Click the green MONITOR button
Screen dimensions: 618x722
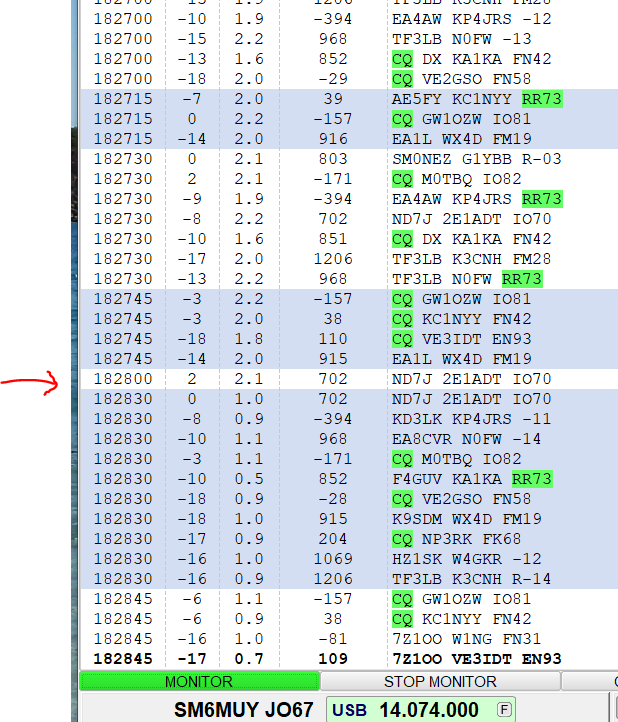[200, 681]
